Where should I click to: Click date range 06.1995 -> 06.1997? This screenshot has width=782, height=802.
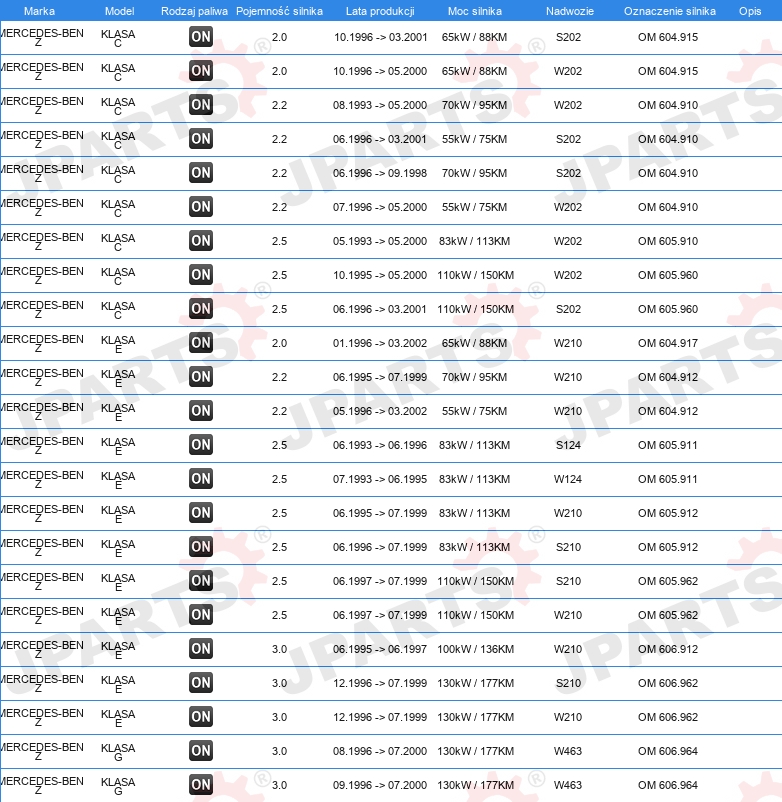coord(379,649)
